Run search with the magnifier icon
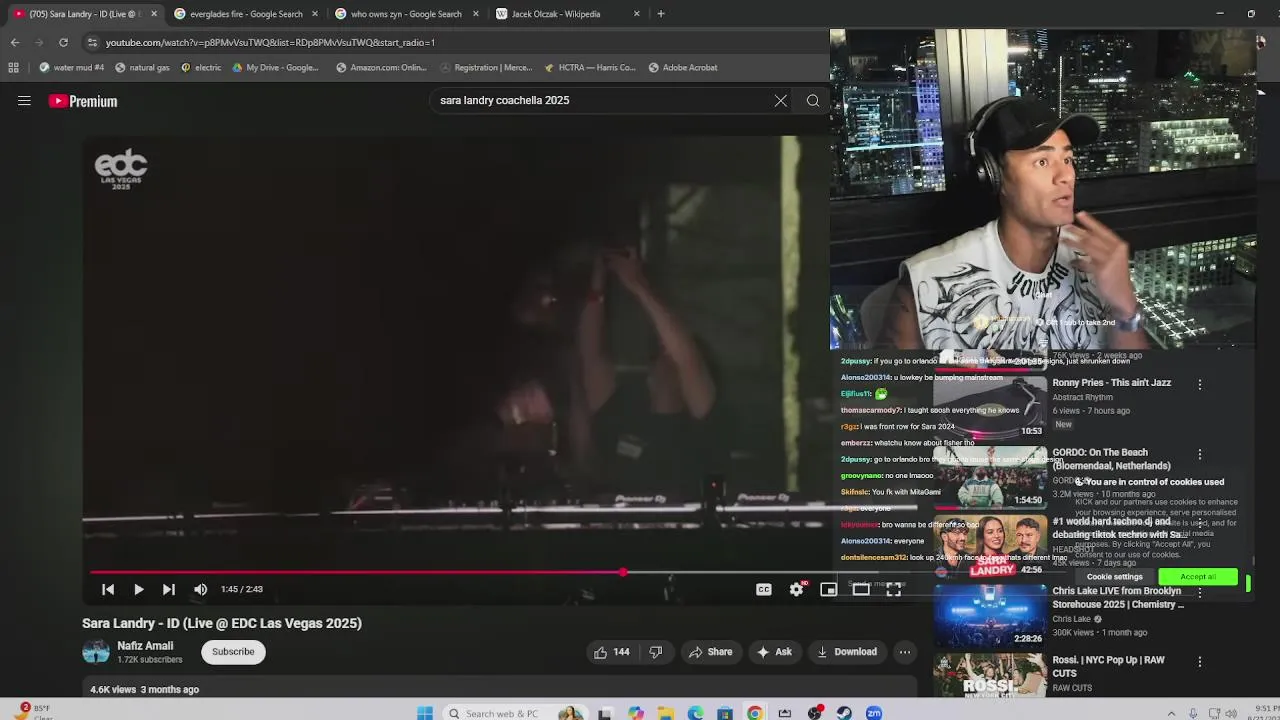The height and width of the screenshot is (720, 1280). 813,100
